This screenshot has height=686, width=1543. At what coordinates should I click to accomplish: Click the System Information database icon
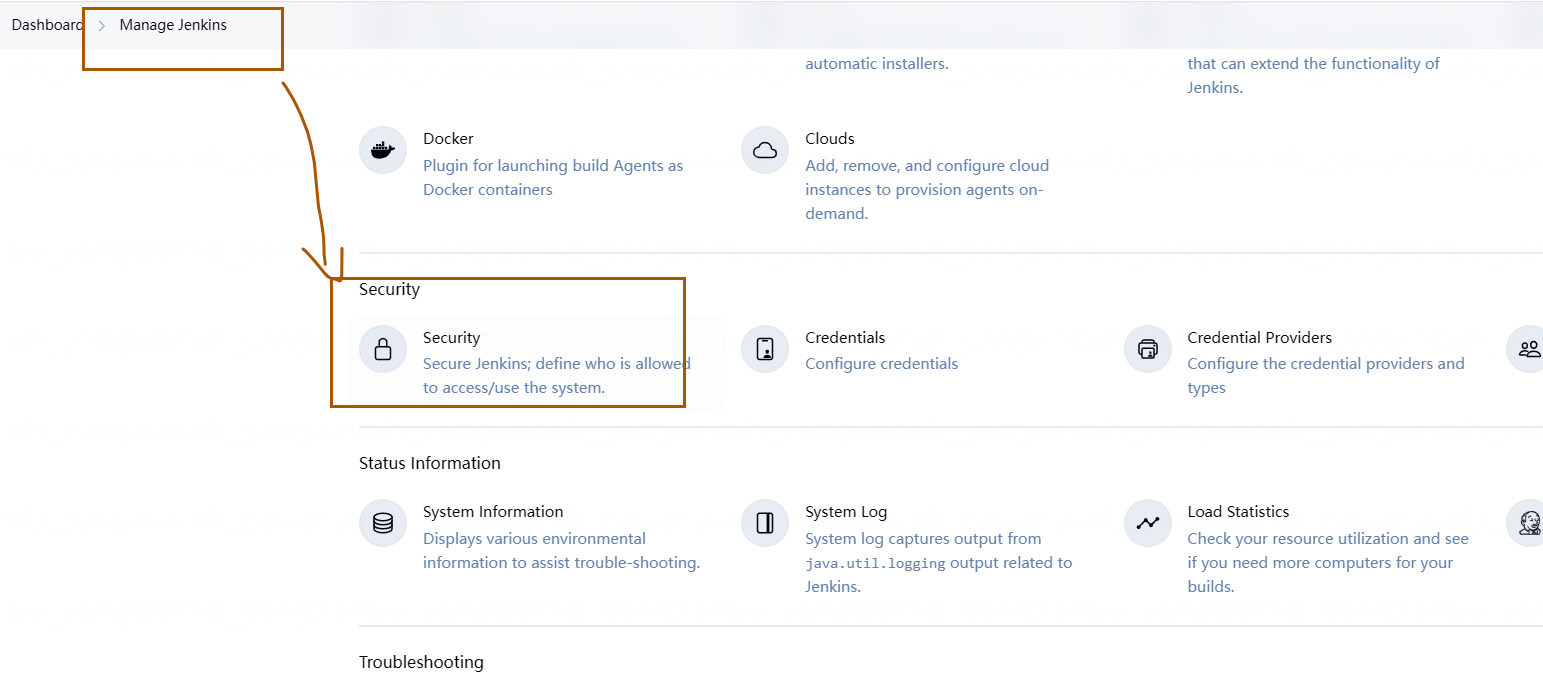tap(383, 523)
